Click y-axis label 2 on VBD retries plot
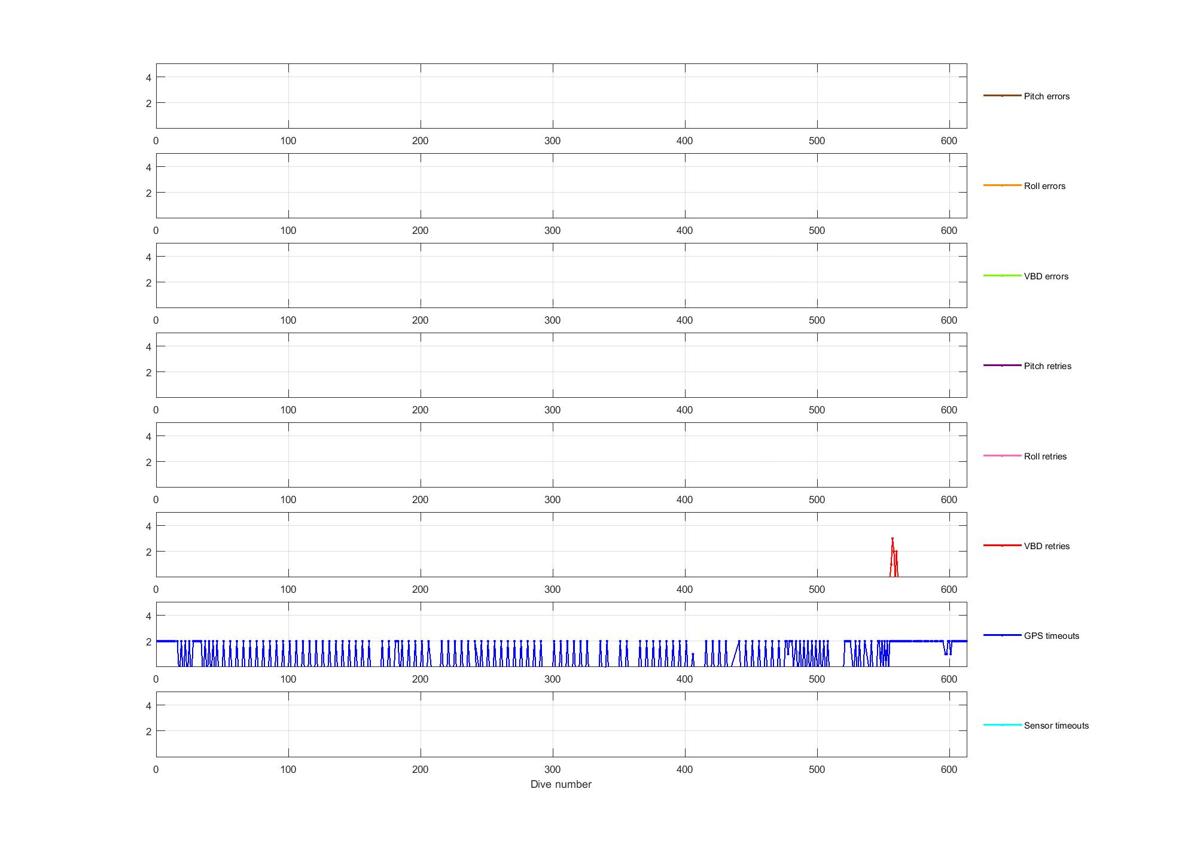The image size is (1200, 851). point(148,552)
